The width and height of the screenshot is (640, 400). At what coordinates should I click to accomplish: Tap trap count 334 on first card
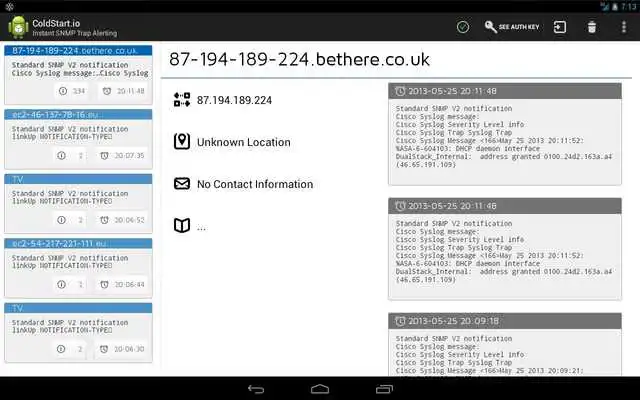tap(79, 91)
